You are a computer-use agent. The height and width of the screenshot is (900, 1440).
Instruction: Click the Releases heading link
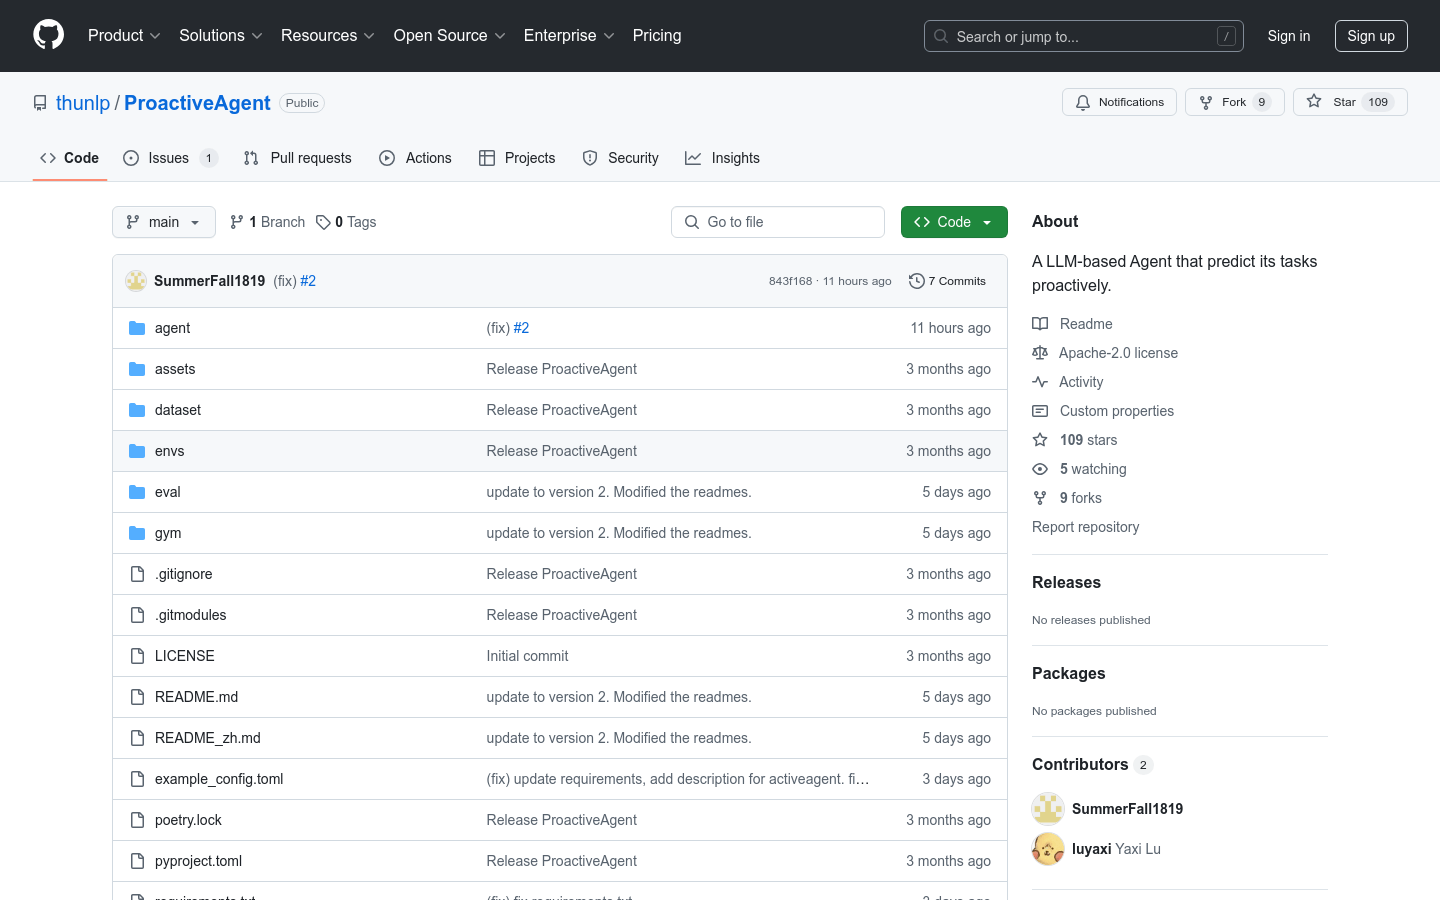point(1066,582)
